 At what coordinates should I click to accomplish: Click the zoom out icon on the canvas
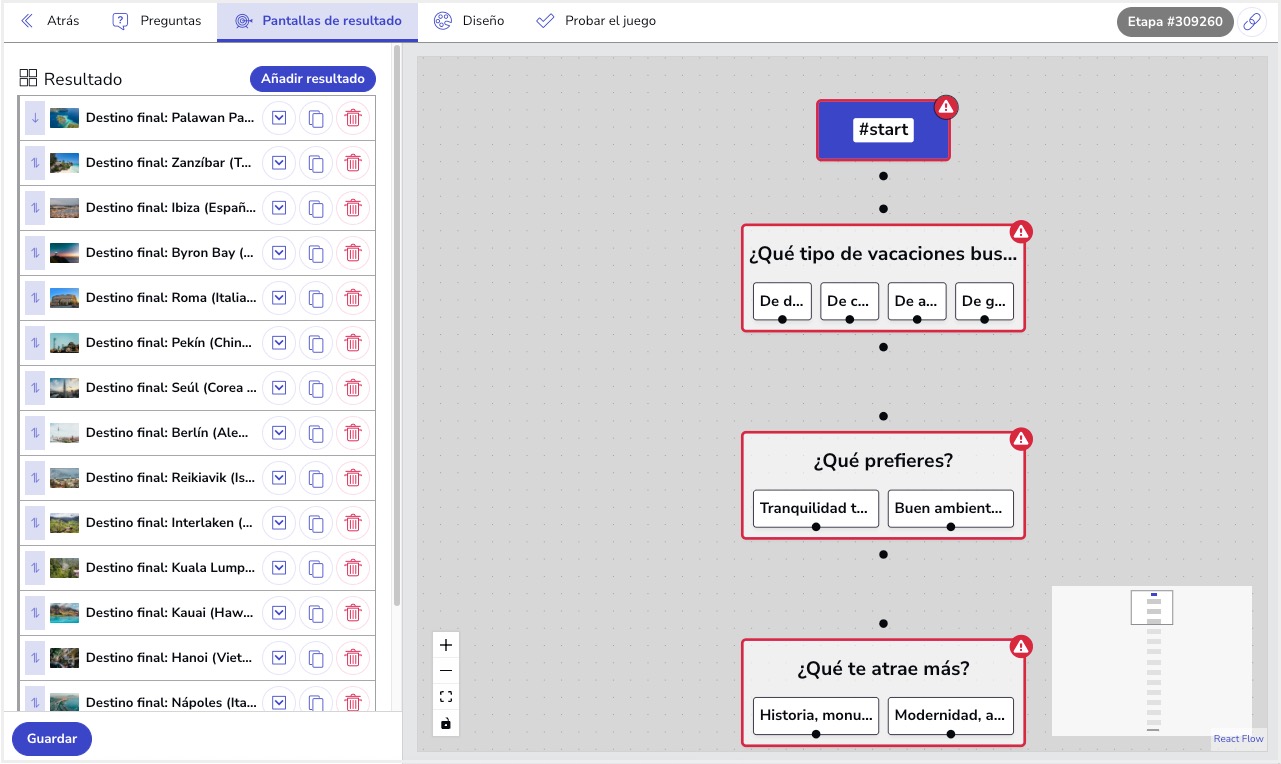point(445,670)
